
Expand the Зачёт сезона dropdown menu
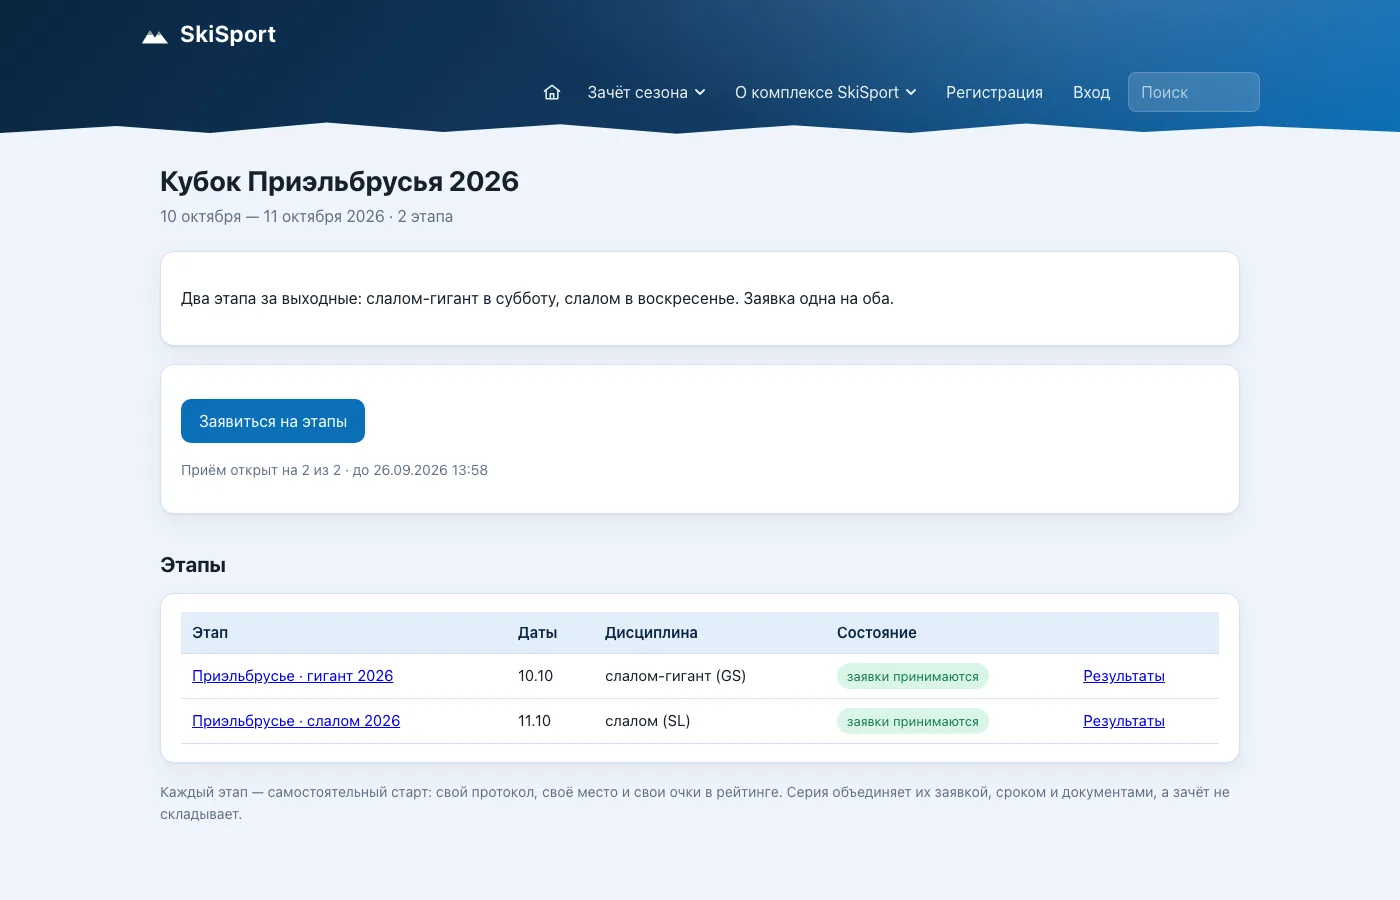pos(646,92)
